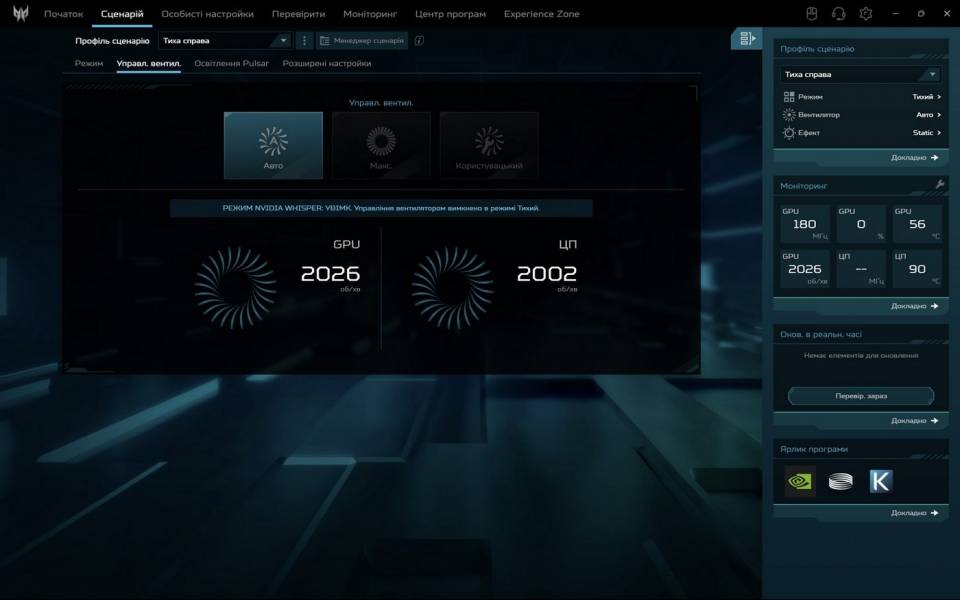Select the Авто fan control mode
The image size is (960, 600).
pyautogui.click(x=273, y=145)
